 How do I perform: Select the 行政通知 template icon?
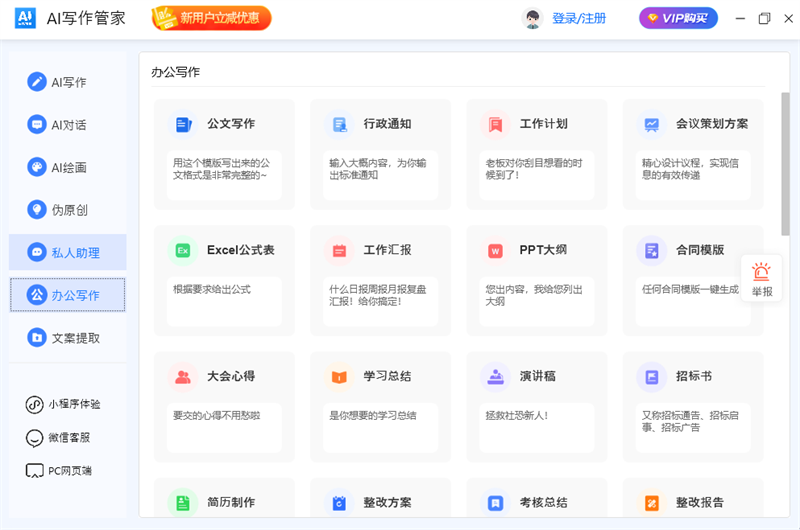tap(339, 124)
